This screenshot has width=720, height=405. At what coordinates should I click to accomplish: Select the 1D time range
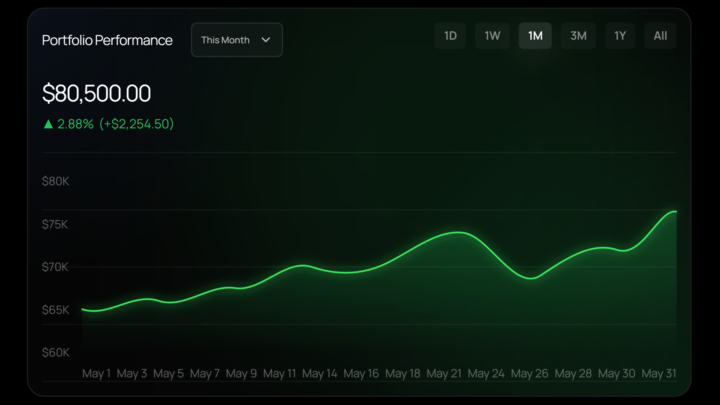[x=450, y=36]
